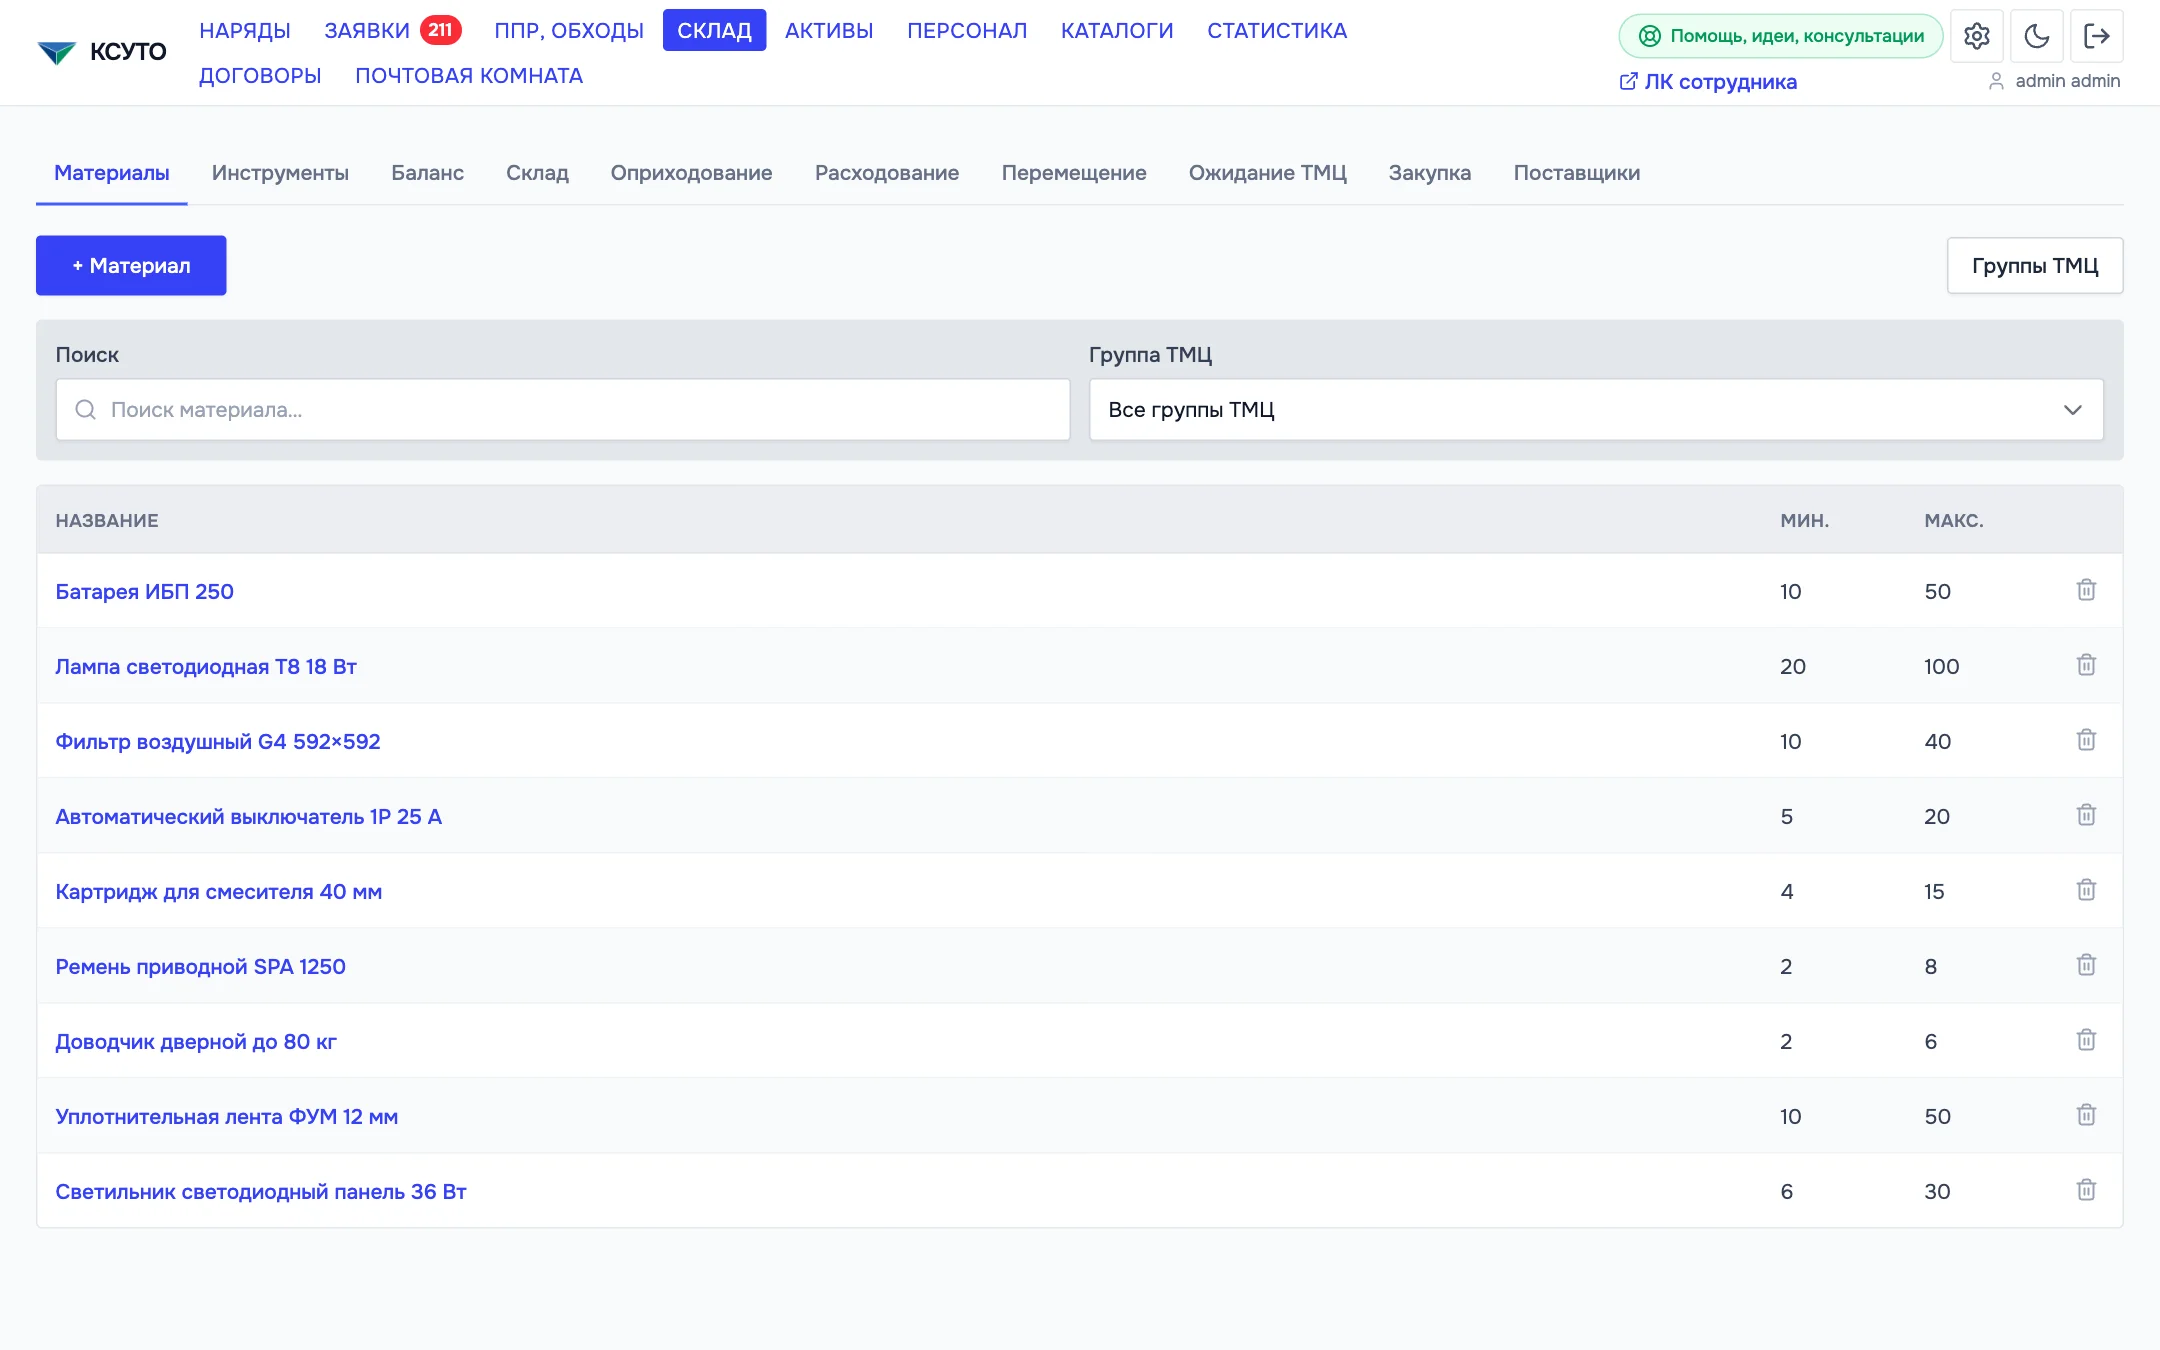Open ЗАЯВКИ menu with 211 badge
The image size is (2160, 1350).
[x=392, y=31]
